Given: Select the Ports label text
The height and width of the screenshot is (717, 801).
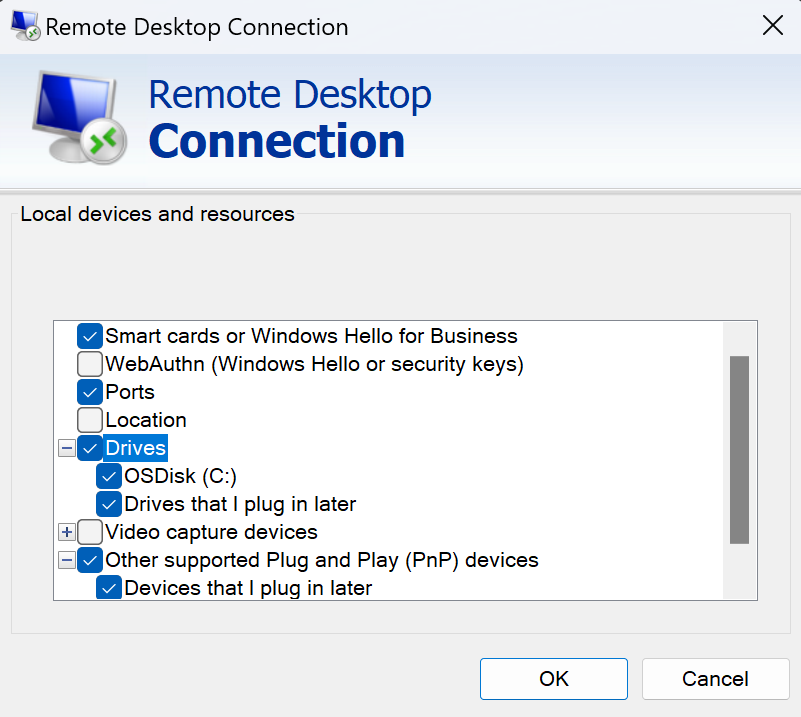Looking at the screenshot, I should (130, 392).
